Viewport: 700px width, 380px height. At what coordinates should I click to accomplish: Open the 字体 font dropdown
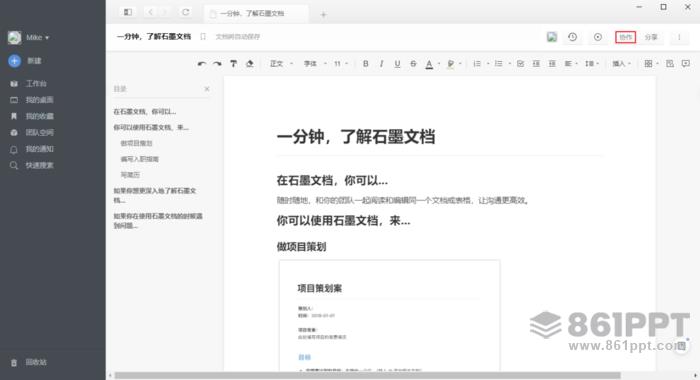[315, 64]
